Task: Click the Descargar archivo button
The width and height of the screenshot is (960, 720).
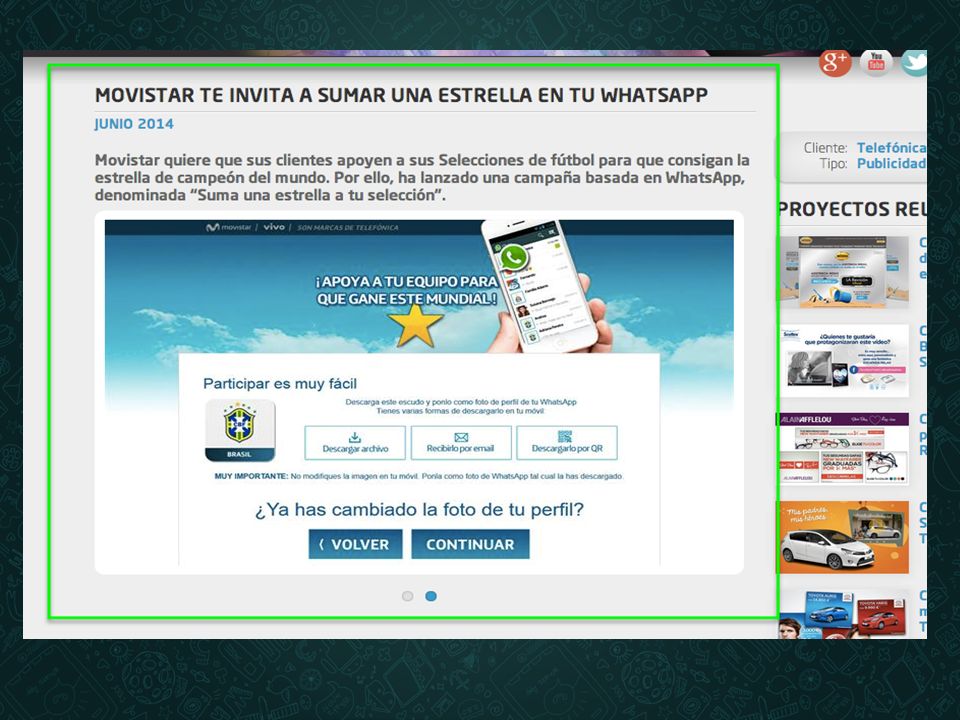Action: [x=355, y=443]
